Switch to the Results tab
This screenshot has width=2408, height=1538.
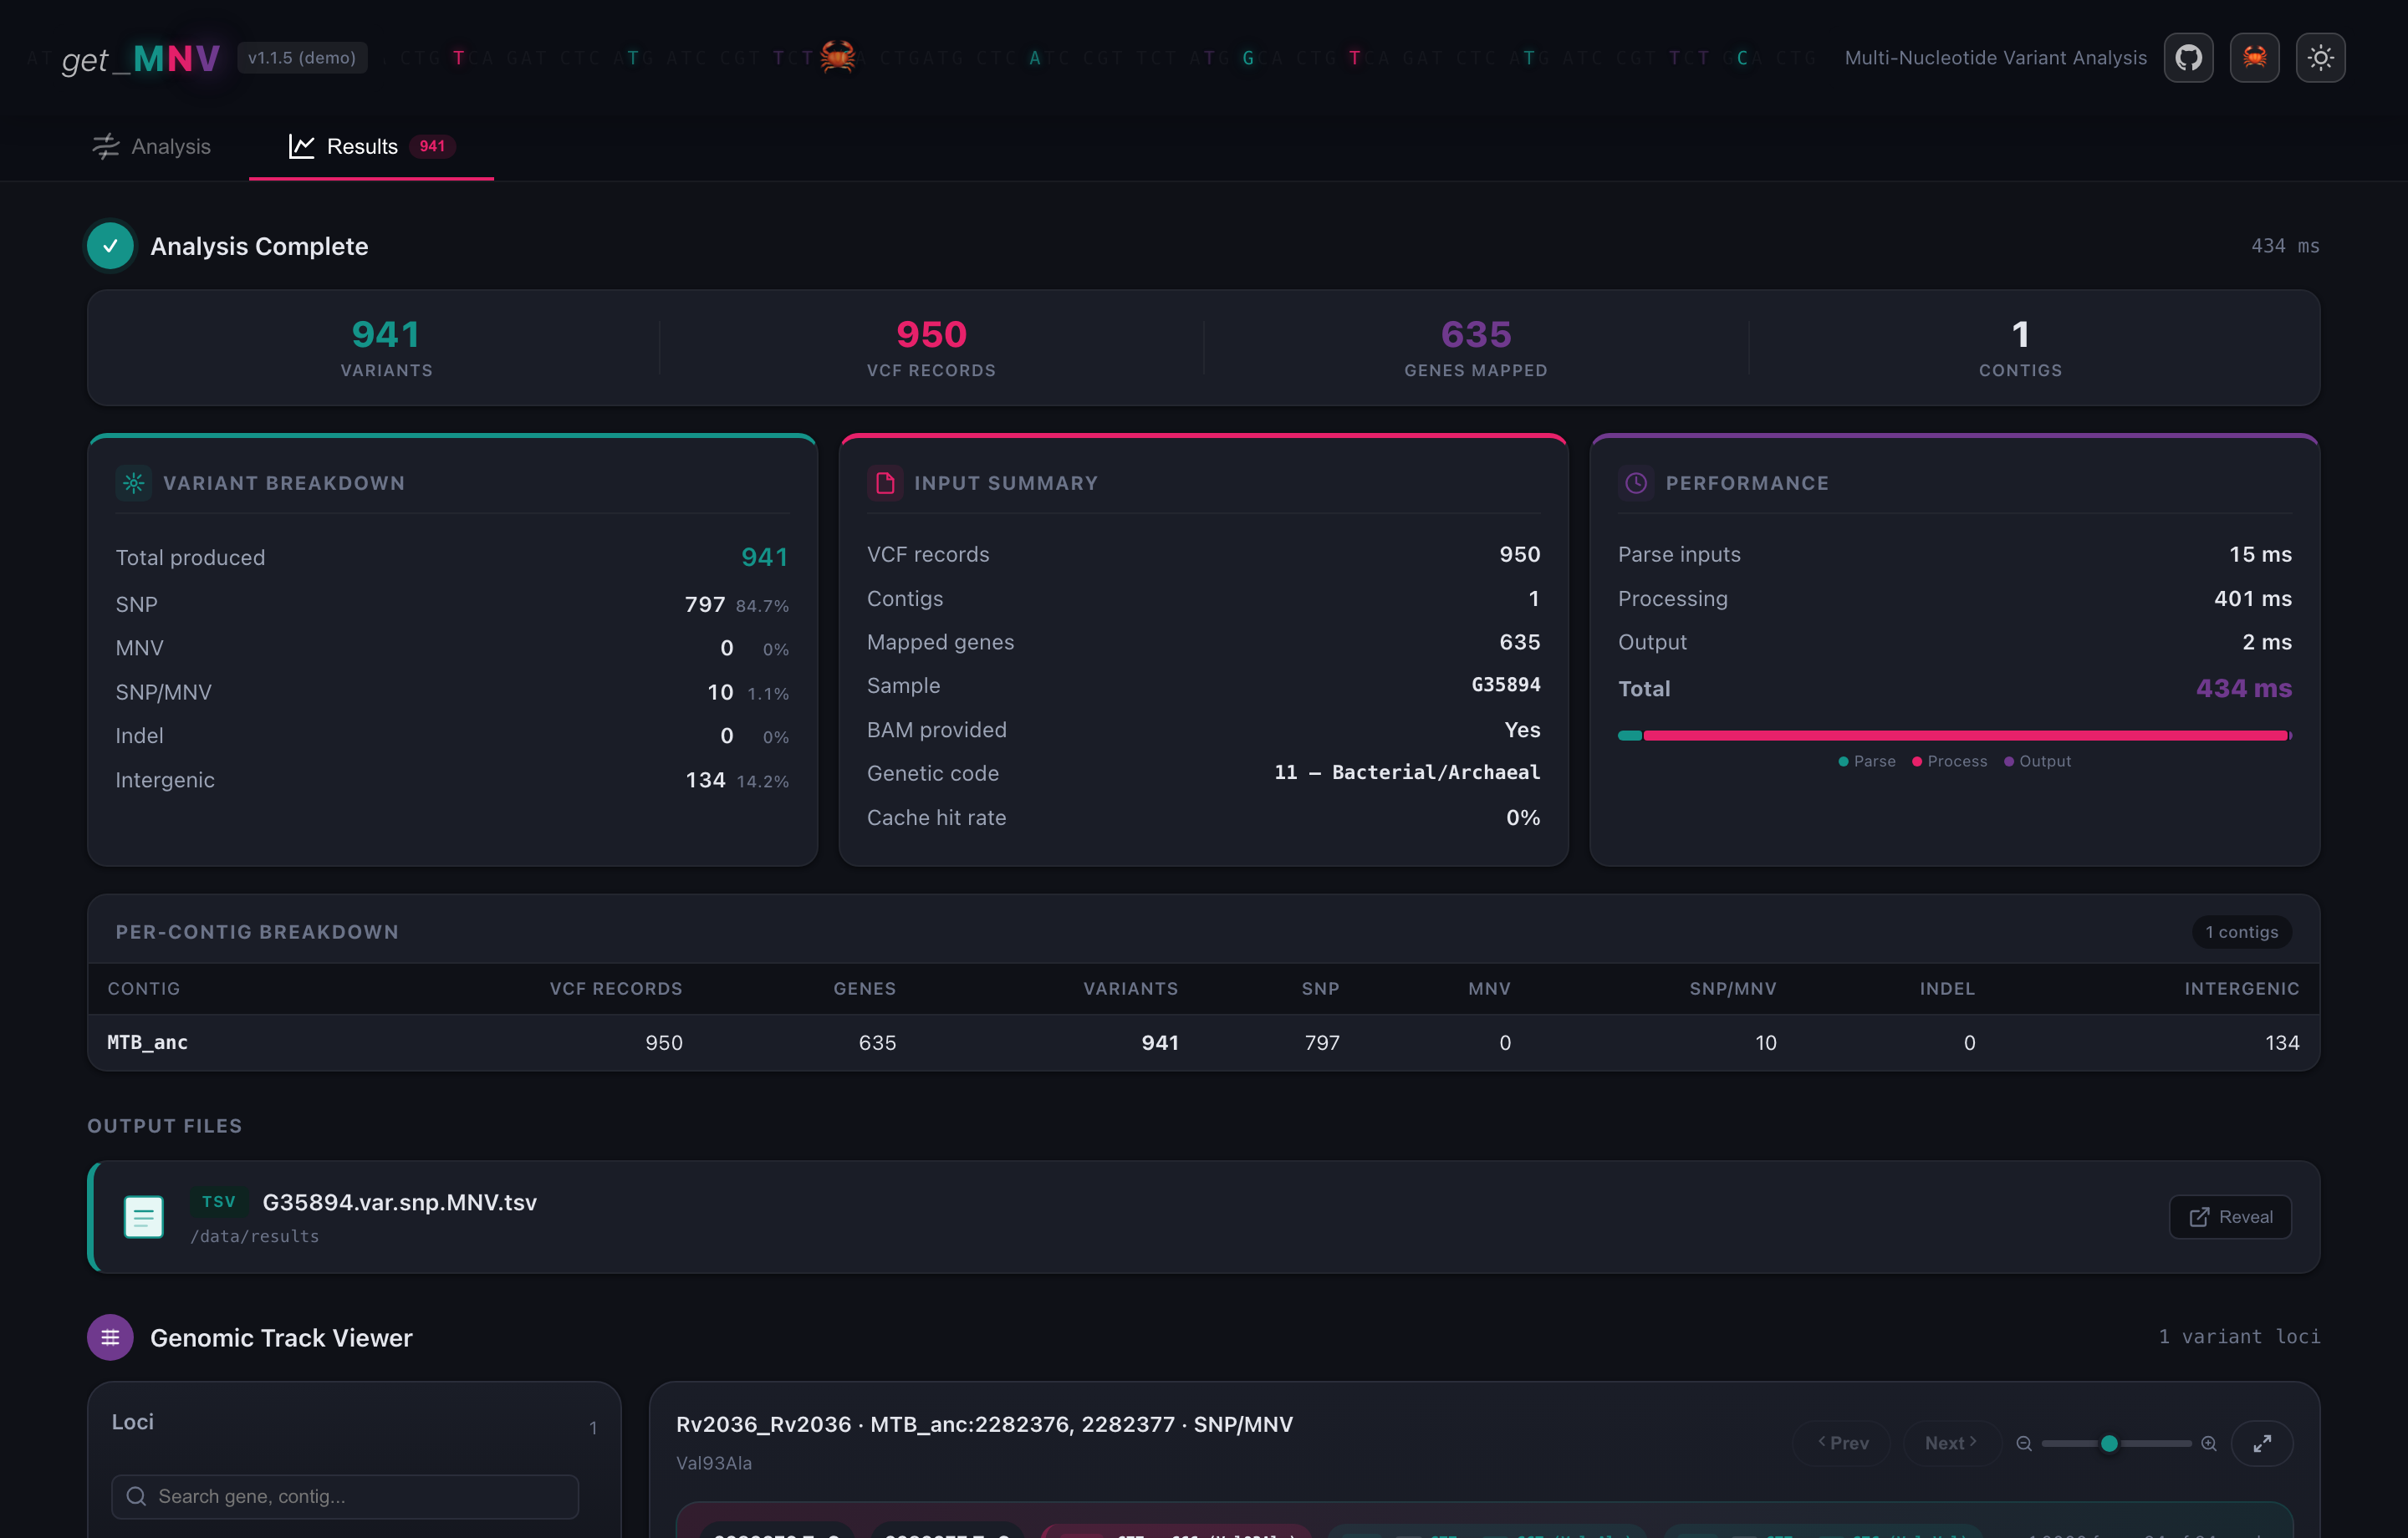pyautogui.click(x=371, y=146)
